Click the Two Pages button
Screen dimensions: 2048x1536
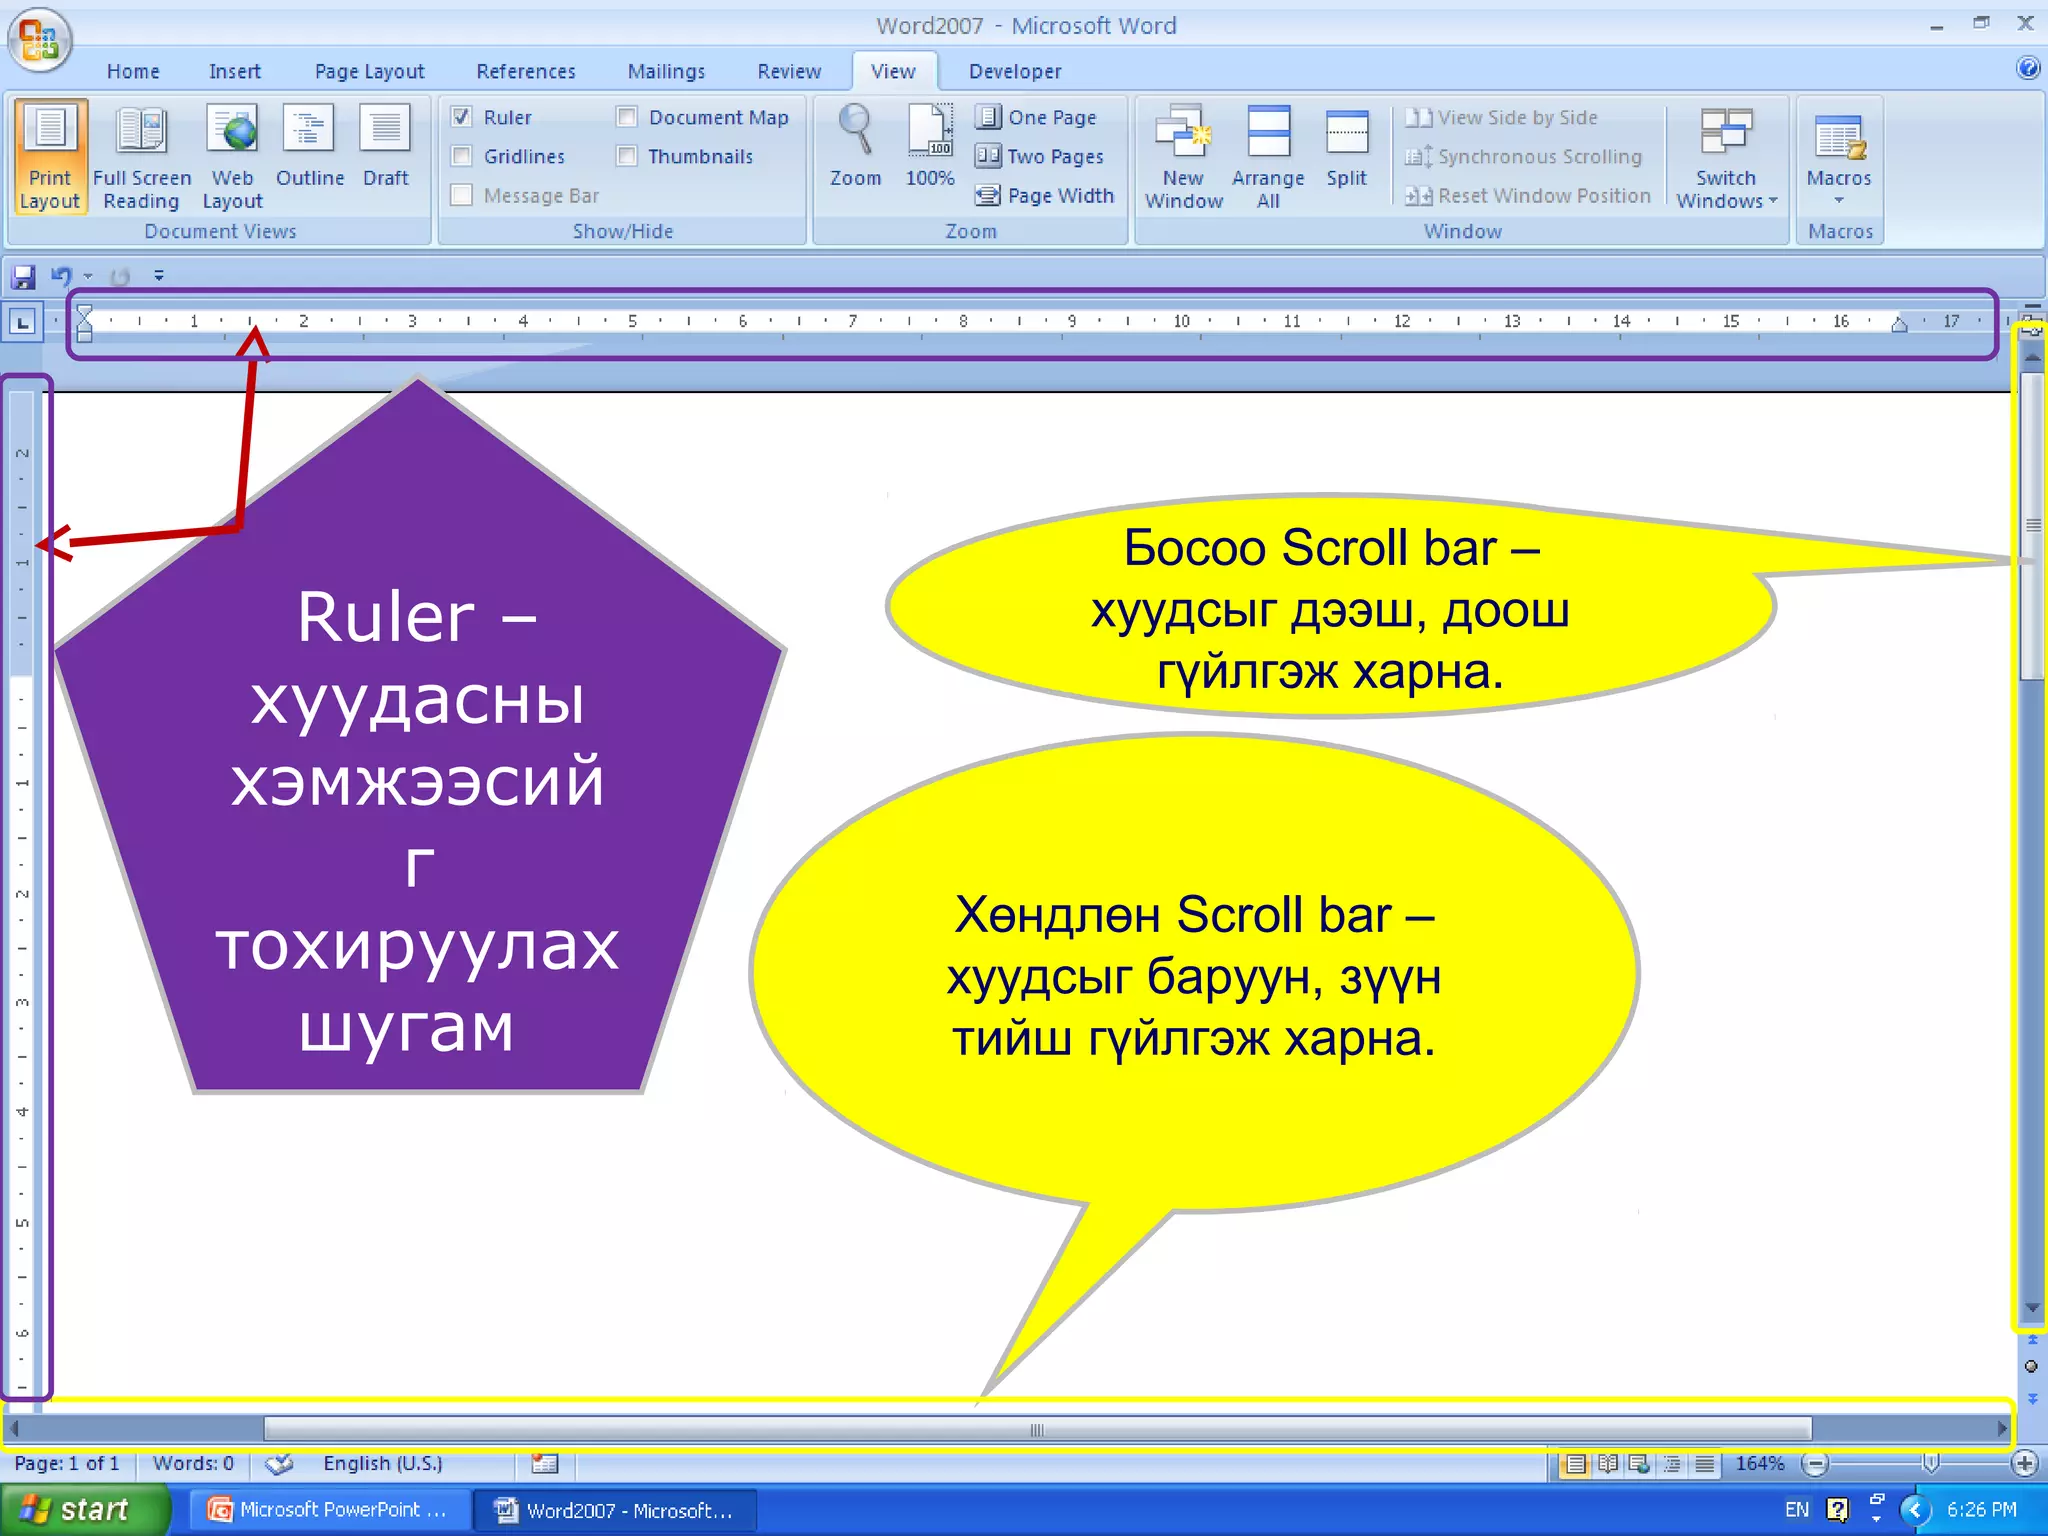(1039, 156)
